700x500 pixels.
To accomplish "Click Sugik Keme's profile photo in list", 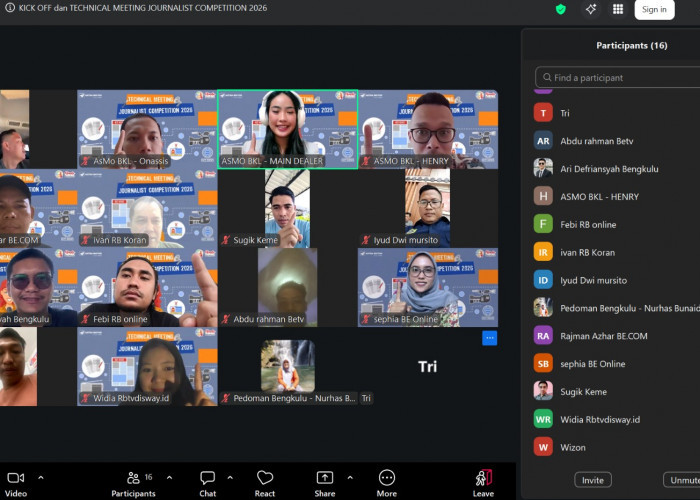I will (543, 392).
